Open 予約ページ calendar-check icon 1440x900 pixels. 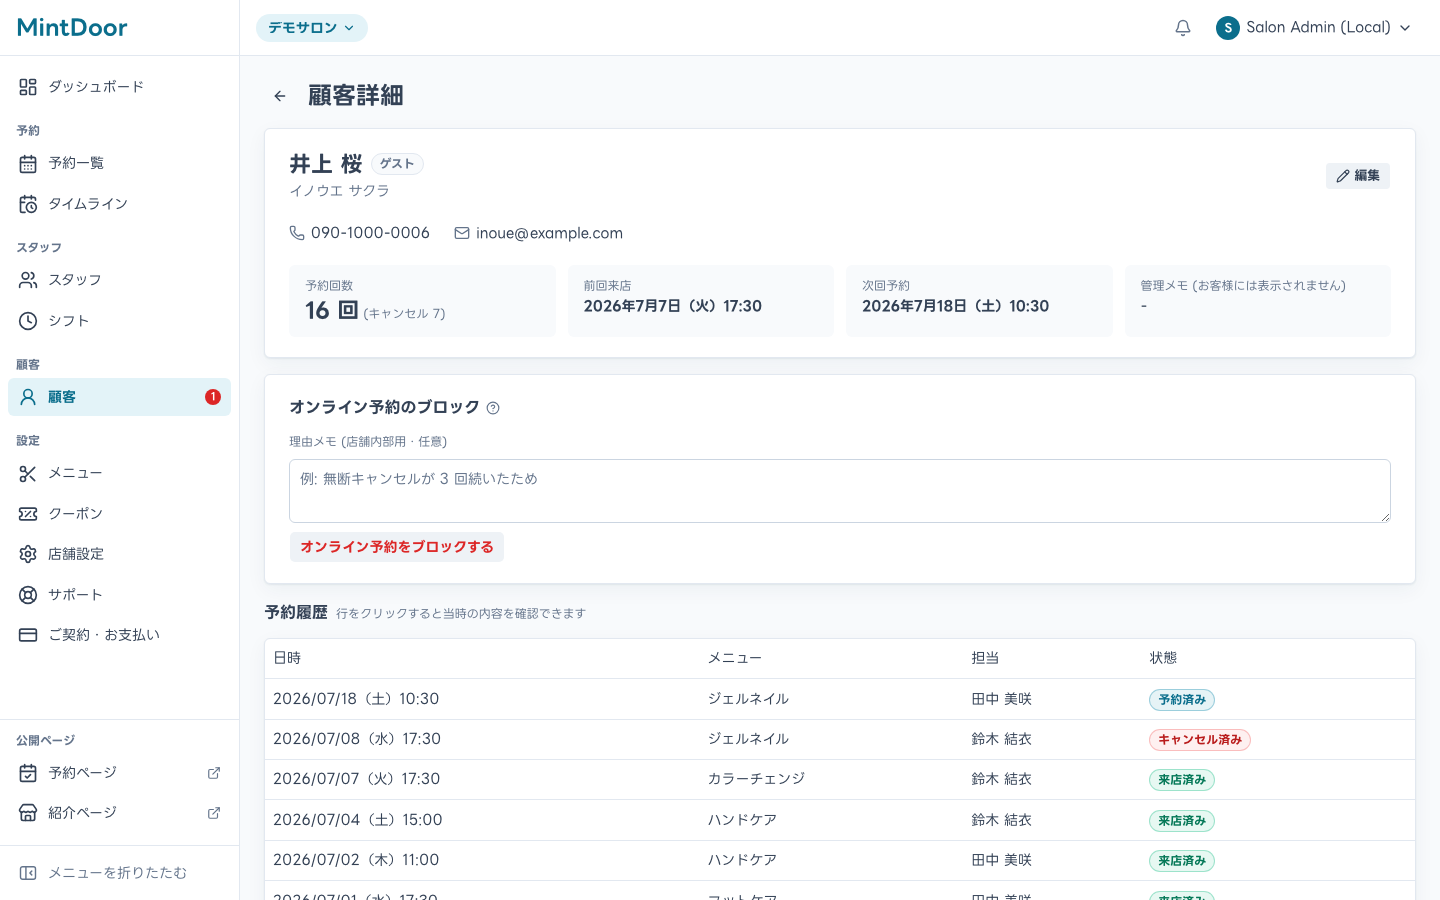click(28, 773)
